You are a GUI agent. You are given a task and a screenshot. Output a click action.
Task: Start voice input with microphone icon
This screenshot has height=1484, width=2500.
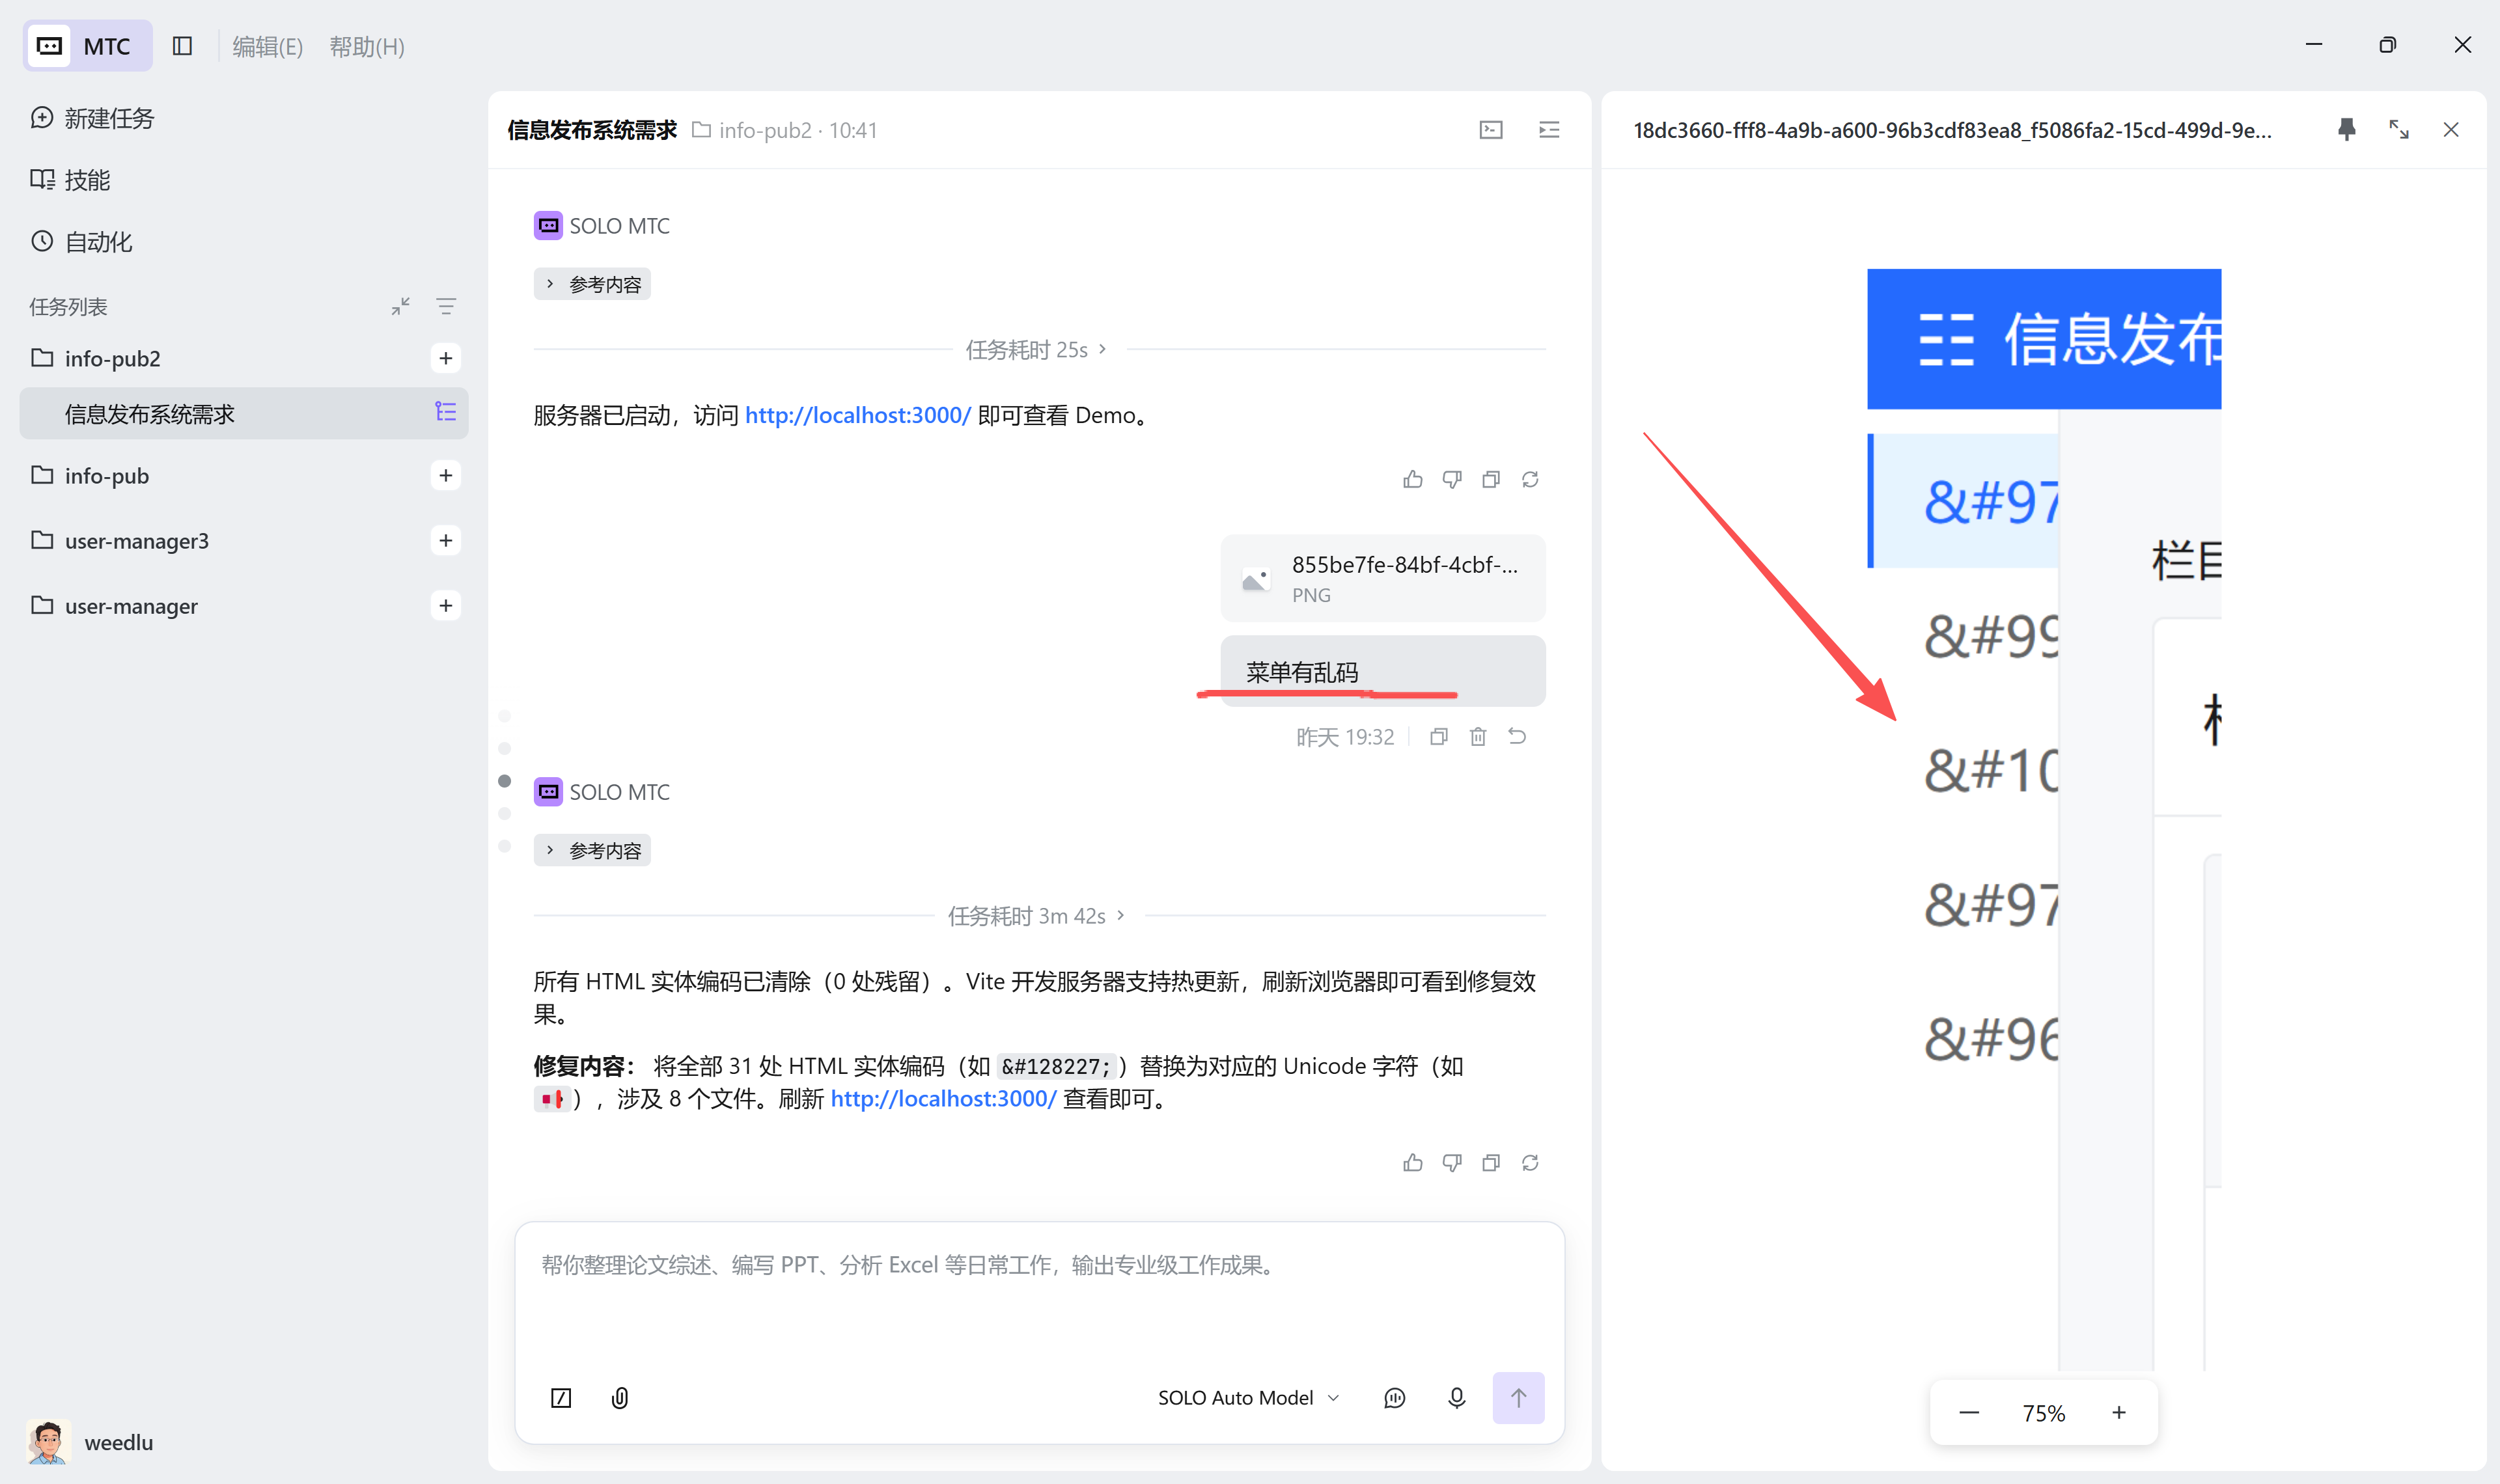[1457, 1398]
